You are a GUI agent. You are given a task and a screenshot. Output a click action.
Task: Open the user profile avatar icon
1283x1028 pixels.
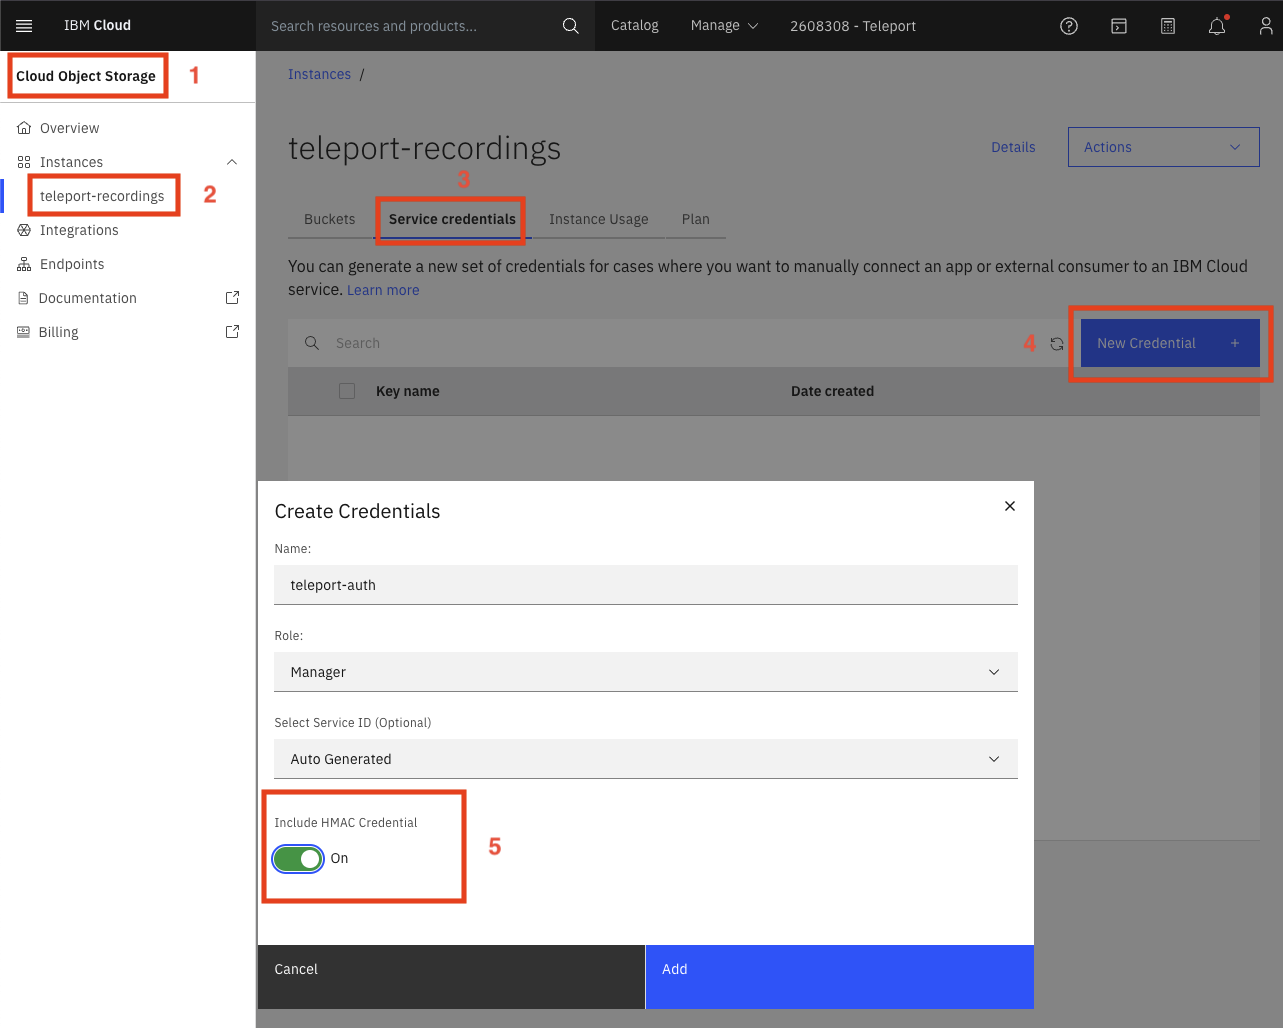tap(1266, 25)
